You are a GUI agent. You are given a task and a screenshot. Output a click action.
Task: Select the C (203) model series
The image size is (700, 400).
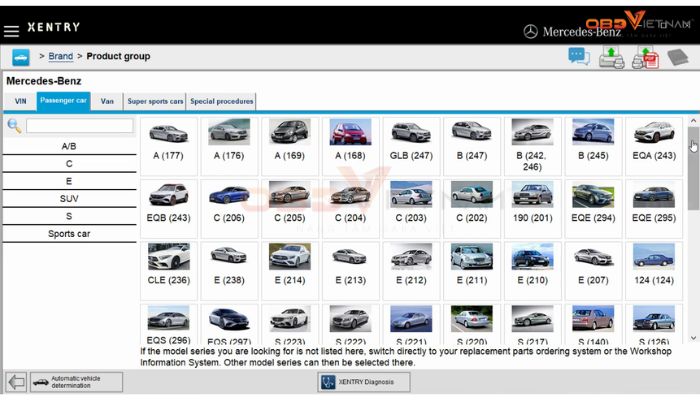tap(411, 208)
